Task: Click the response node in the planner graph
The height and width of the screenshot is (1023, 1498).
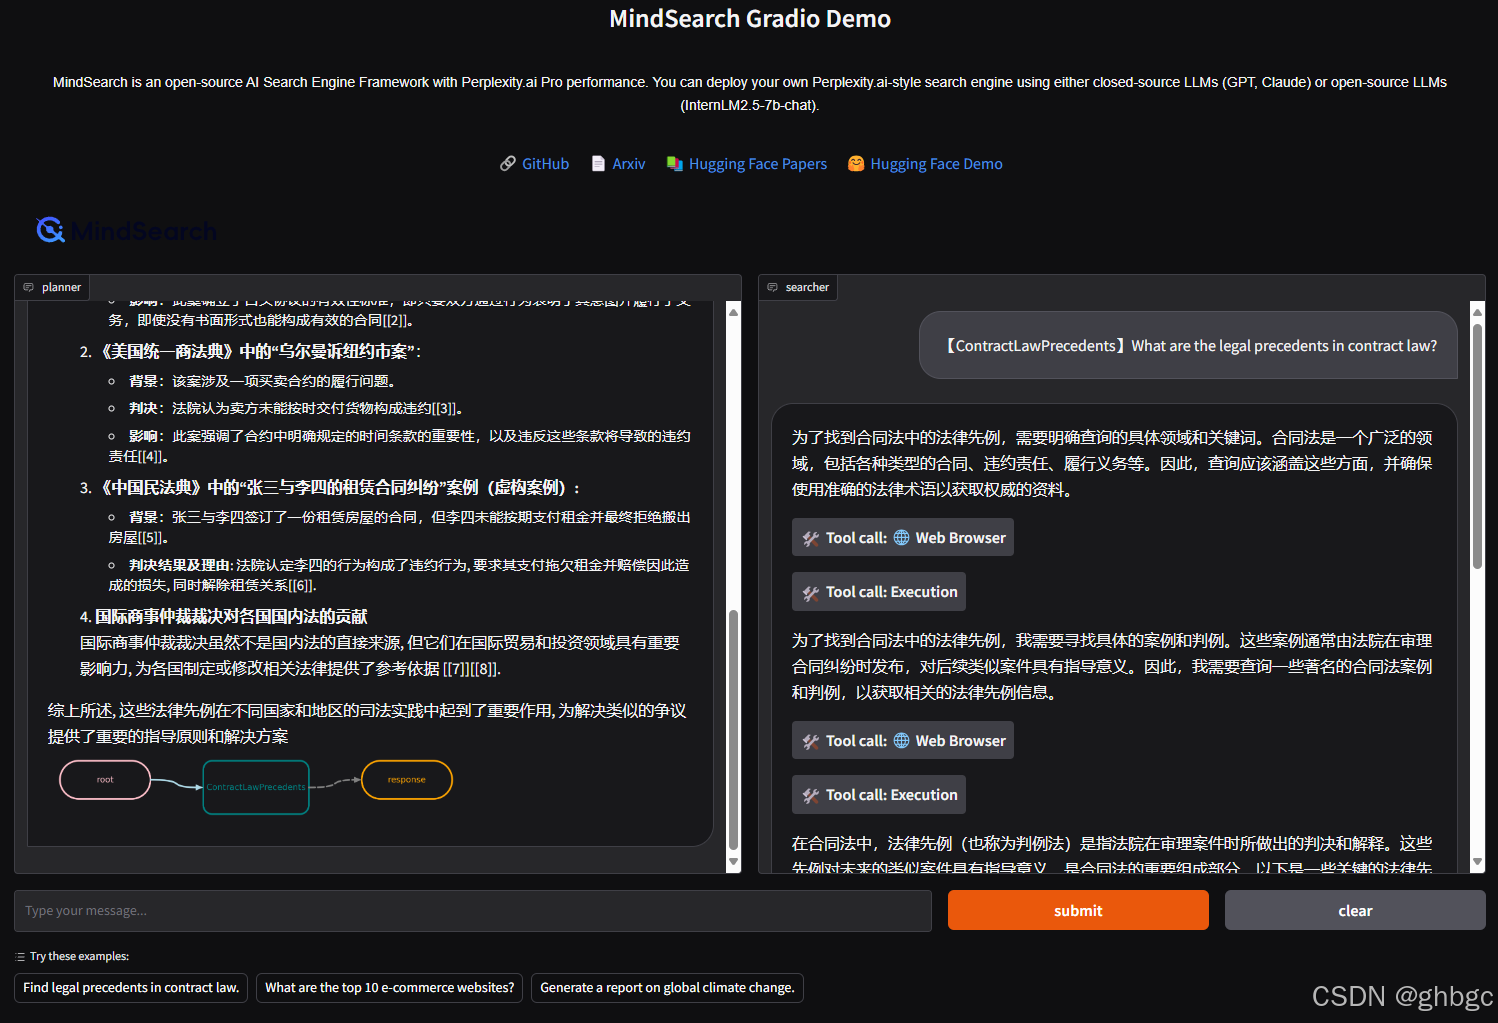Action: pyautogui.click(x=406, y=780)
